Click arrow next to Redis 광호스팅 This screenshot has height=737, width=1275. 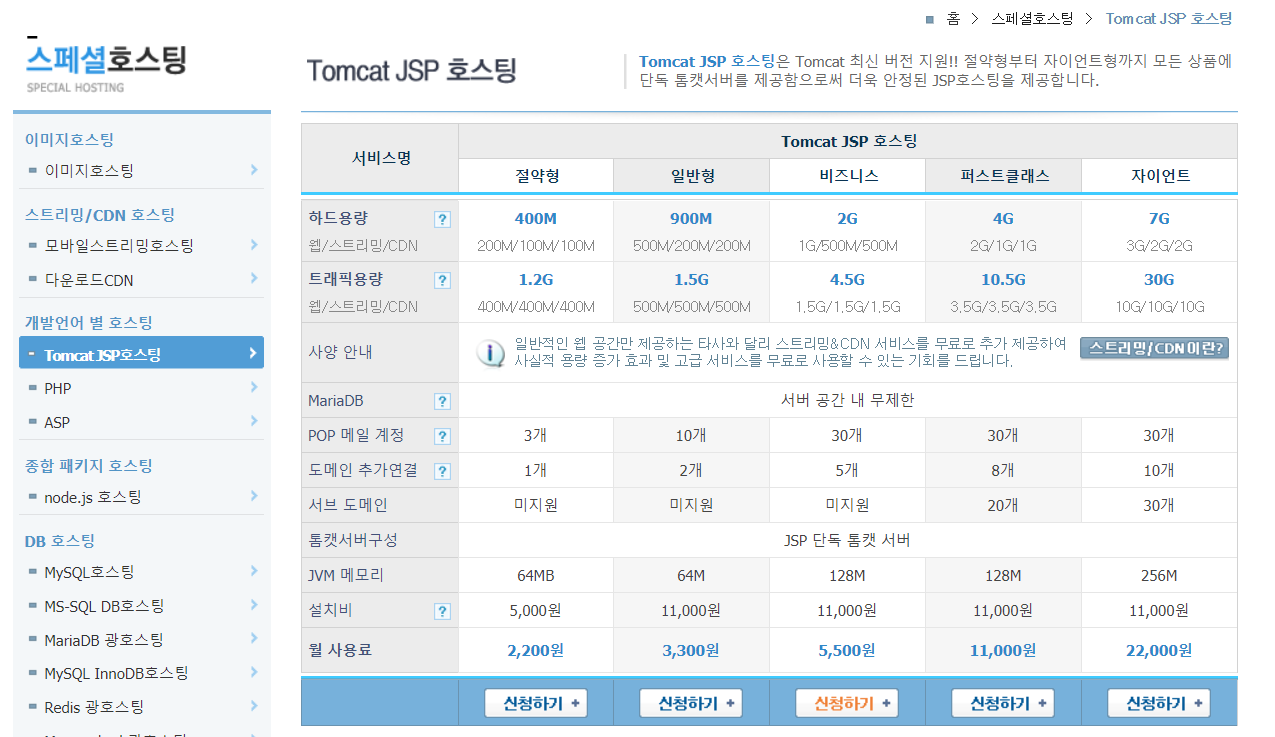pyautogui.click(x=254, y=707)
